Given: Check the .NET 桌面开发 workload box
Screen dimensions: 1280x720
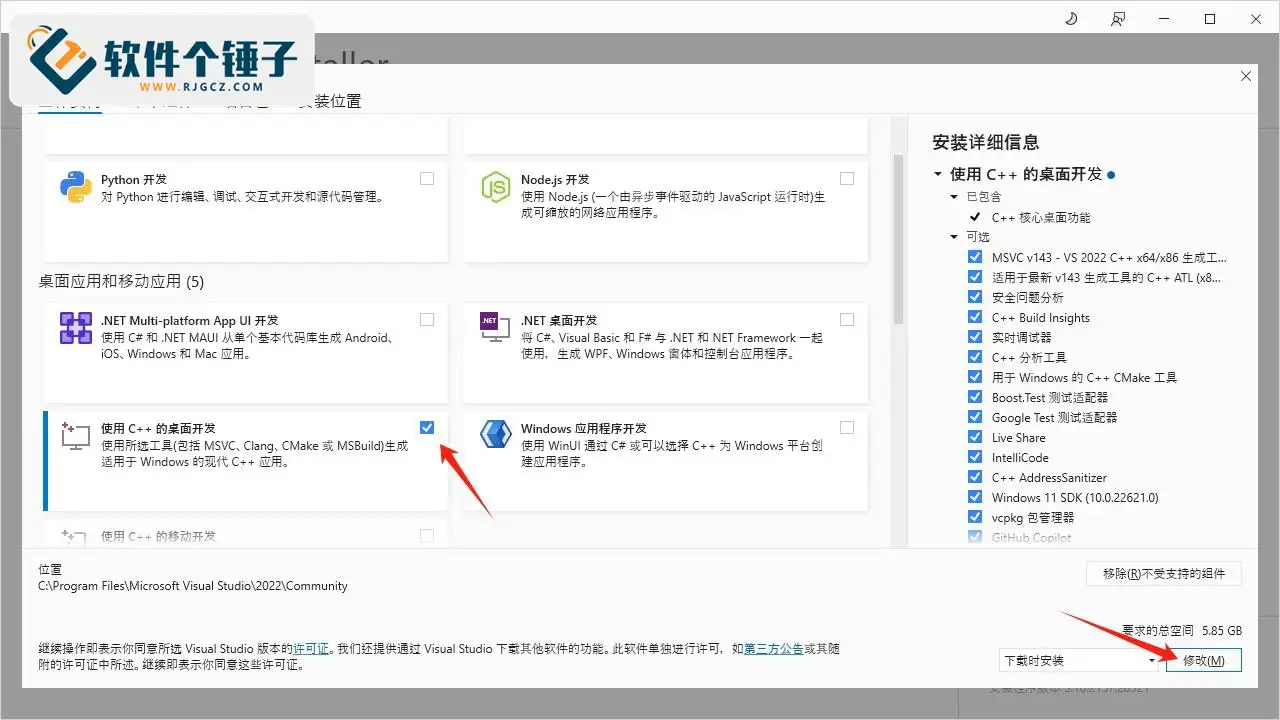Looking at the screenshot, I should pos(847,320).
